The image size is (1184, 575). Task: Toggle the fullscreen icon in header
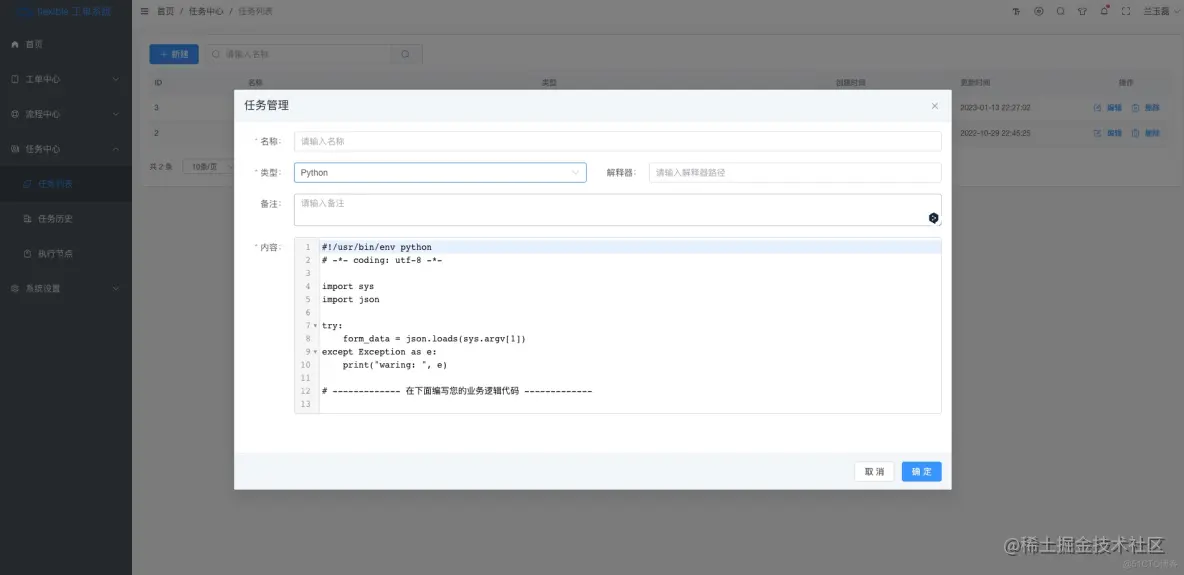(1126, 11)
